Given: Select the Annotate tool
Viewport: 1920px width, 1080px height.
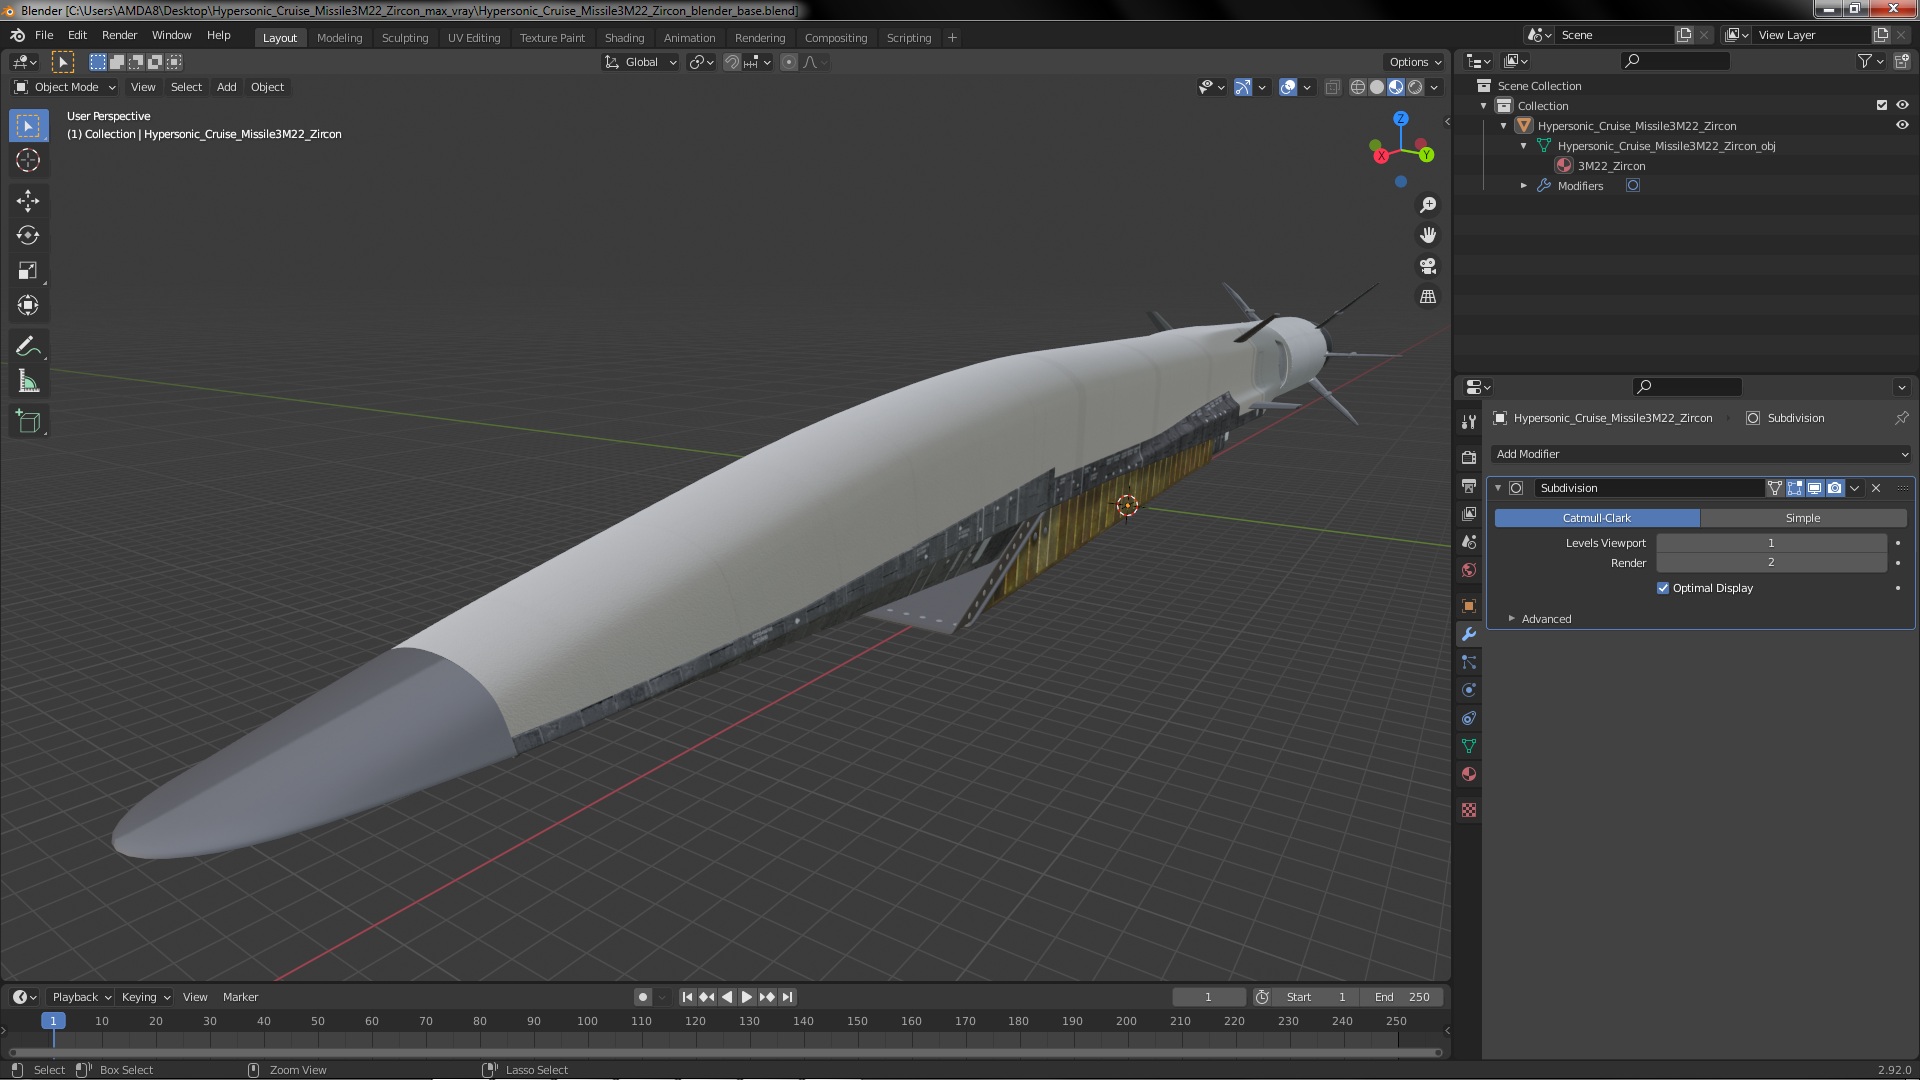Looking at the screenshot, I should point(28,346).
